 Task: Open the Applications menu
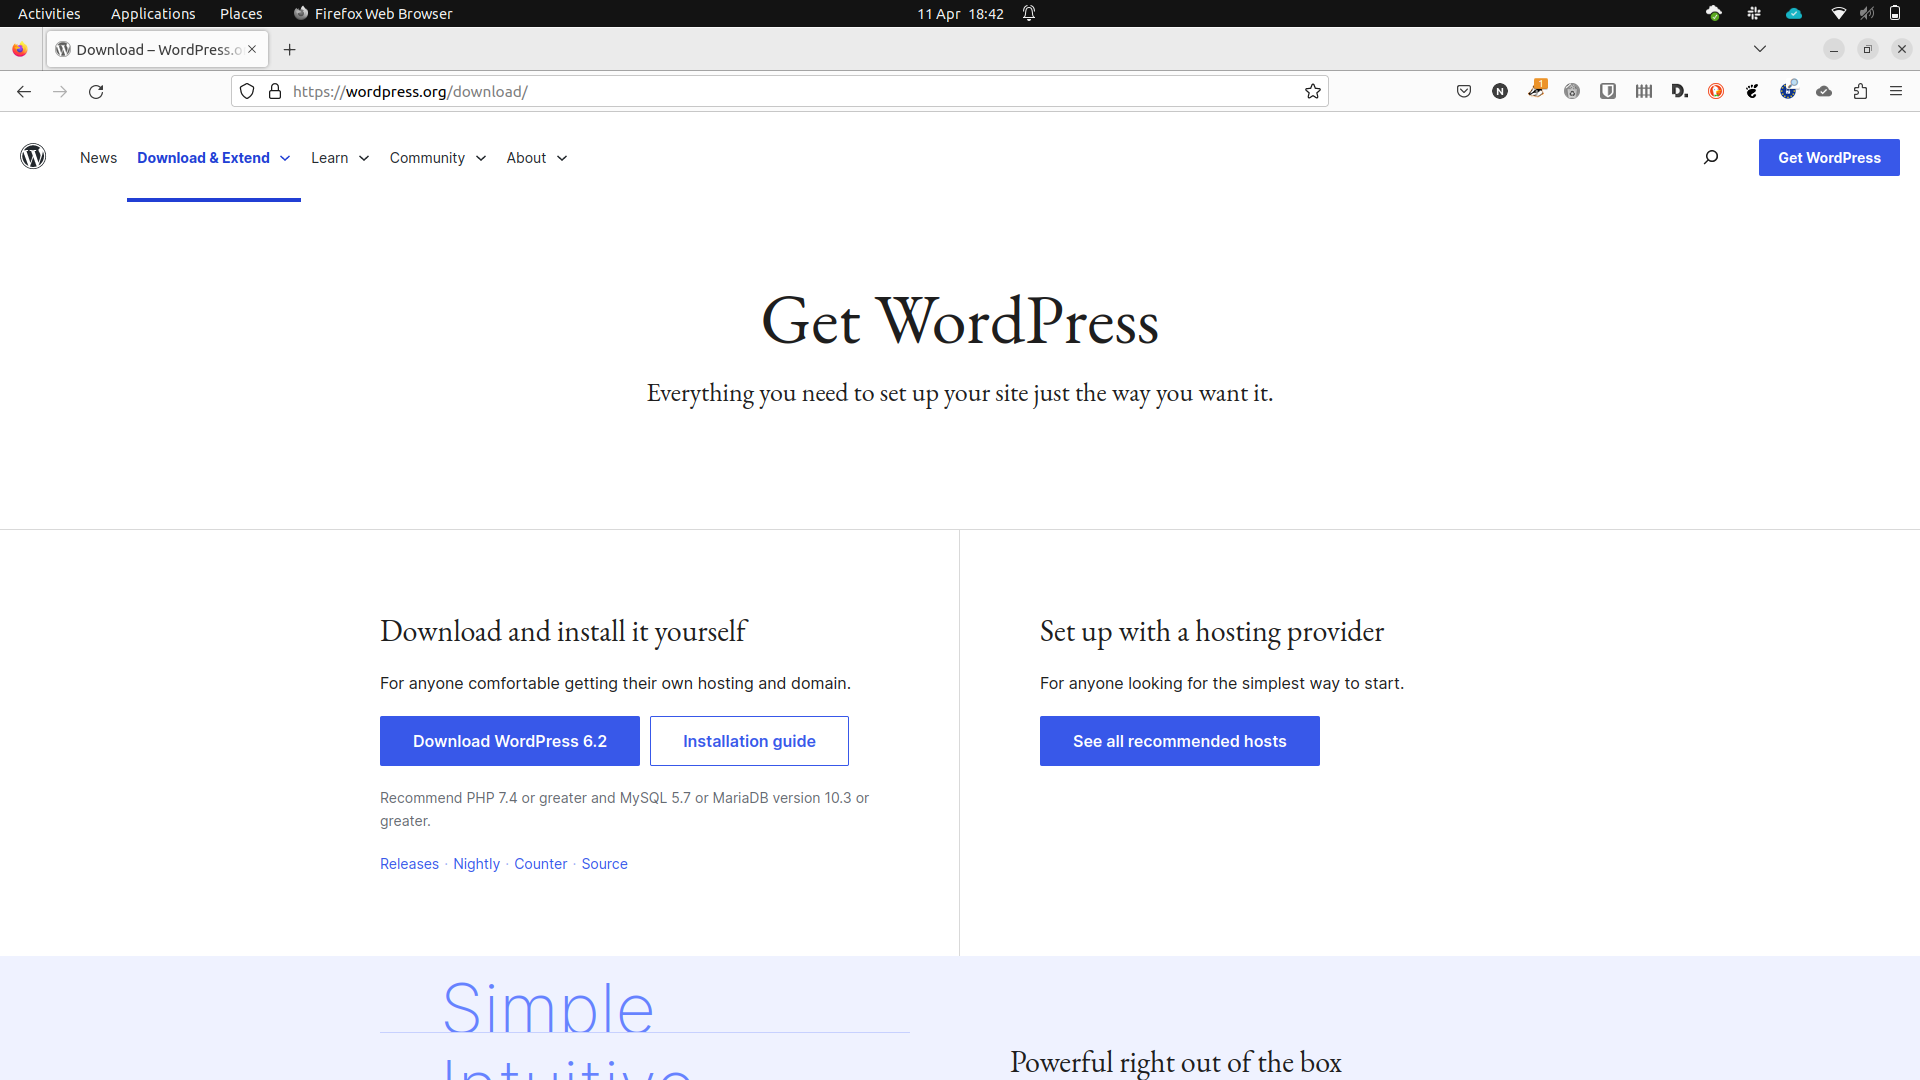pyautogui.click(x=153, y=13)
